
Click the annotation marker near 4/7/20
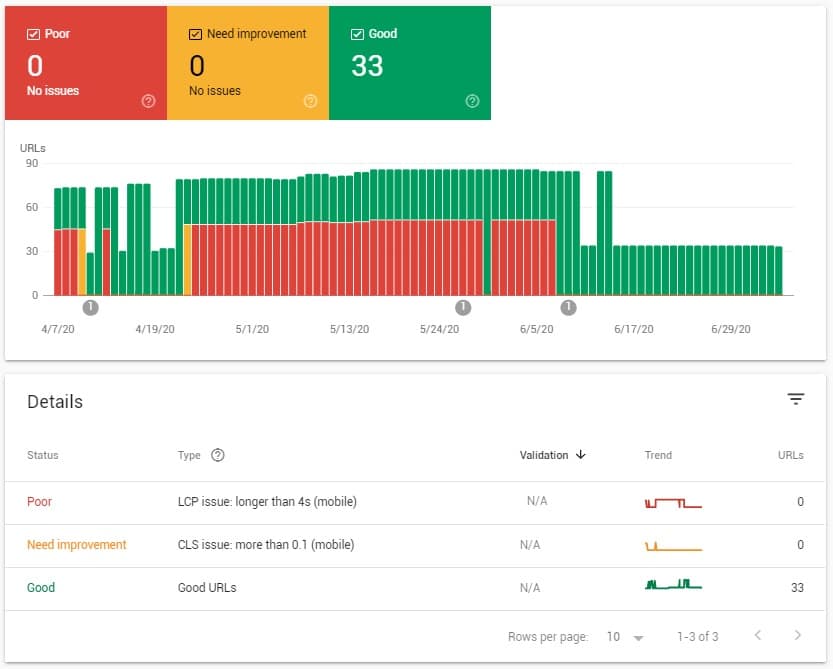pyautogui.click(x=90, y=307)
